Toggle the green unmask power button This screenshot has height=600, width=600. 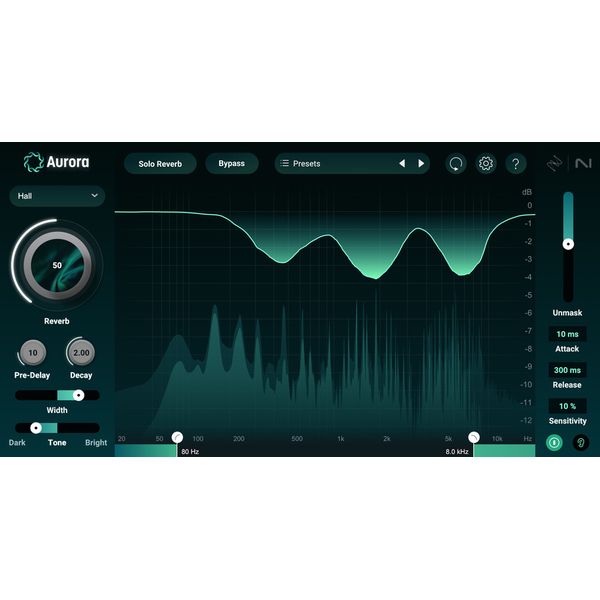[x=555, y=442]
